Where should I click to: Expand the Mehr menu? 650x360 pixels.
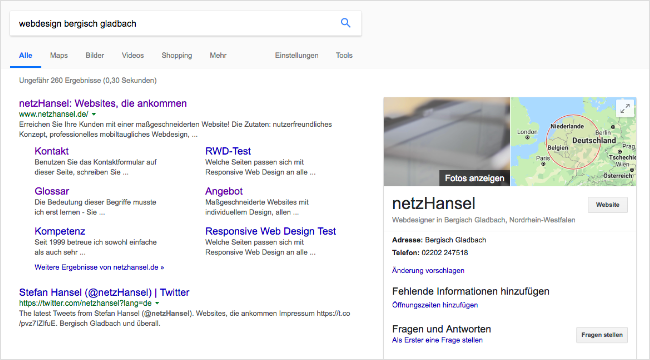coord(218,56)
